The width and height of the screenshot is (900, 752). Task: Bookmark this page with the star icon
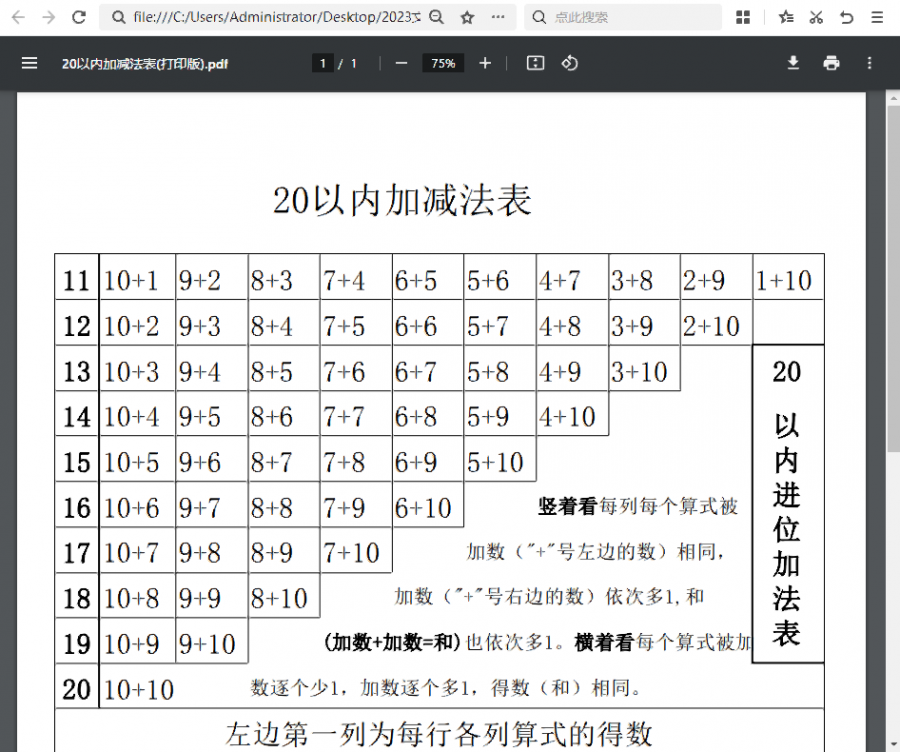pyautogui.click(x=467, y=17)
